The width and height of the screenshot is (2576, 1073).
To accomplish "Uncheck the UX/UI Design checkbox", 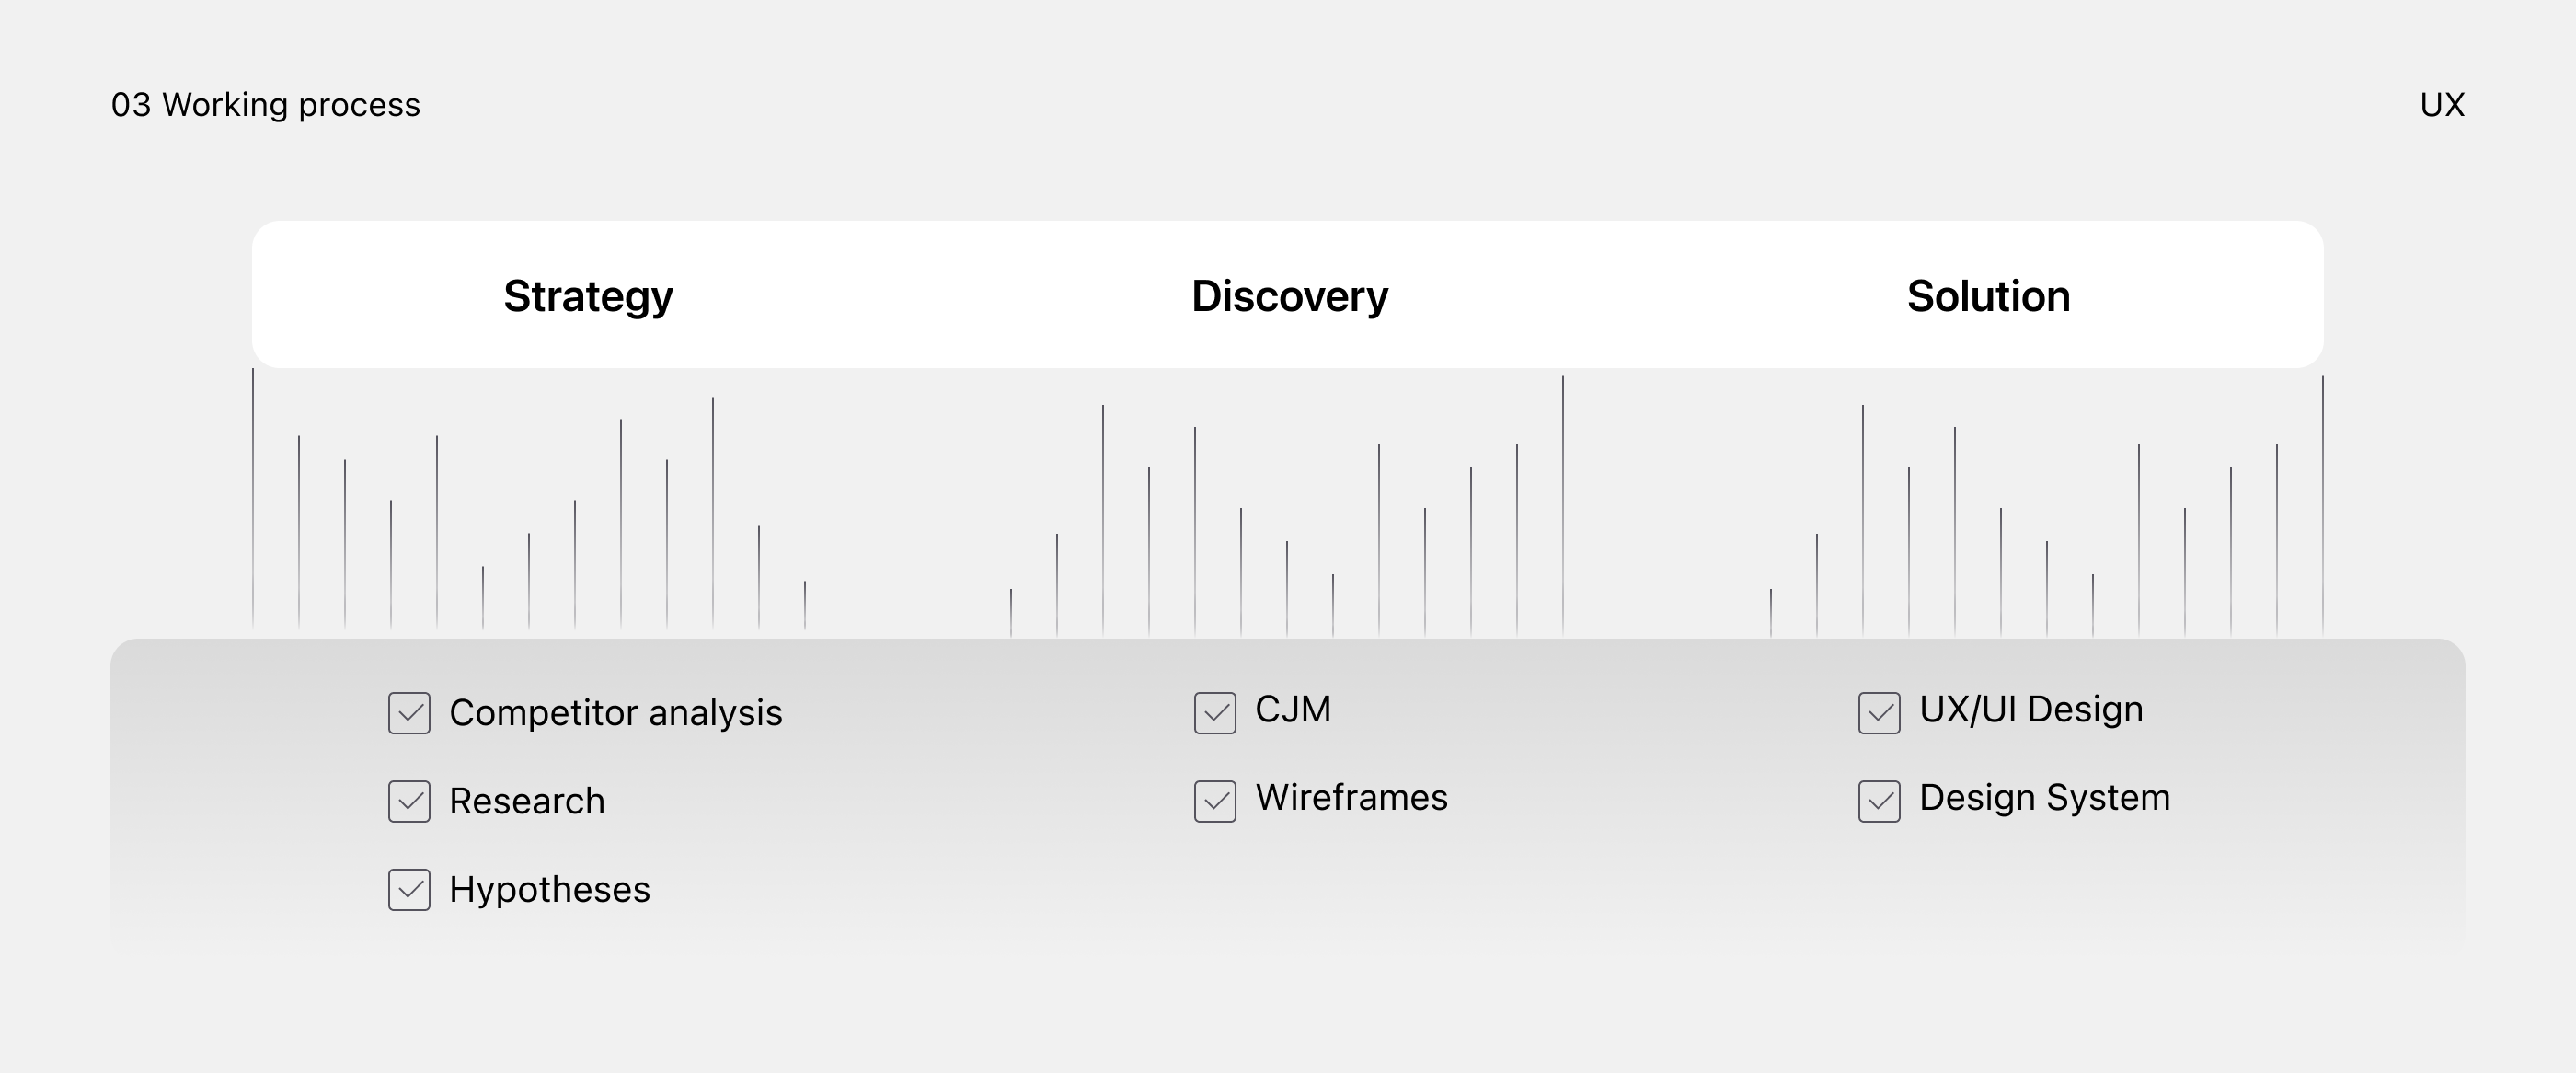I will point(1879,713).
